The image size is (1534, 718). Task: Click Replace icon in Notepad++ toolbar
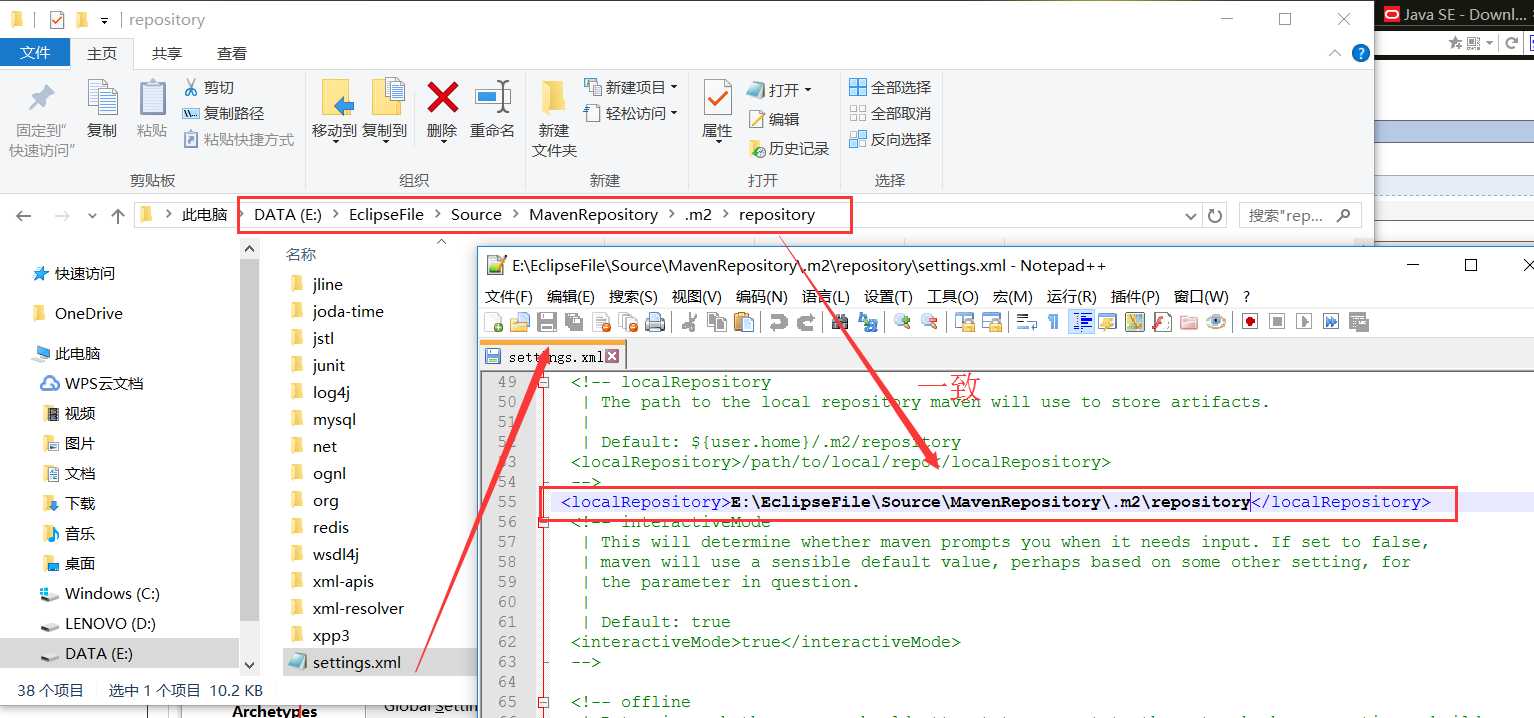click(867, 322)
